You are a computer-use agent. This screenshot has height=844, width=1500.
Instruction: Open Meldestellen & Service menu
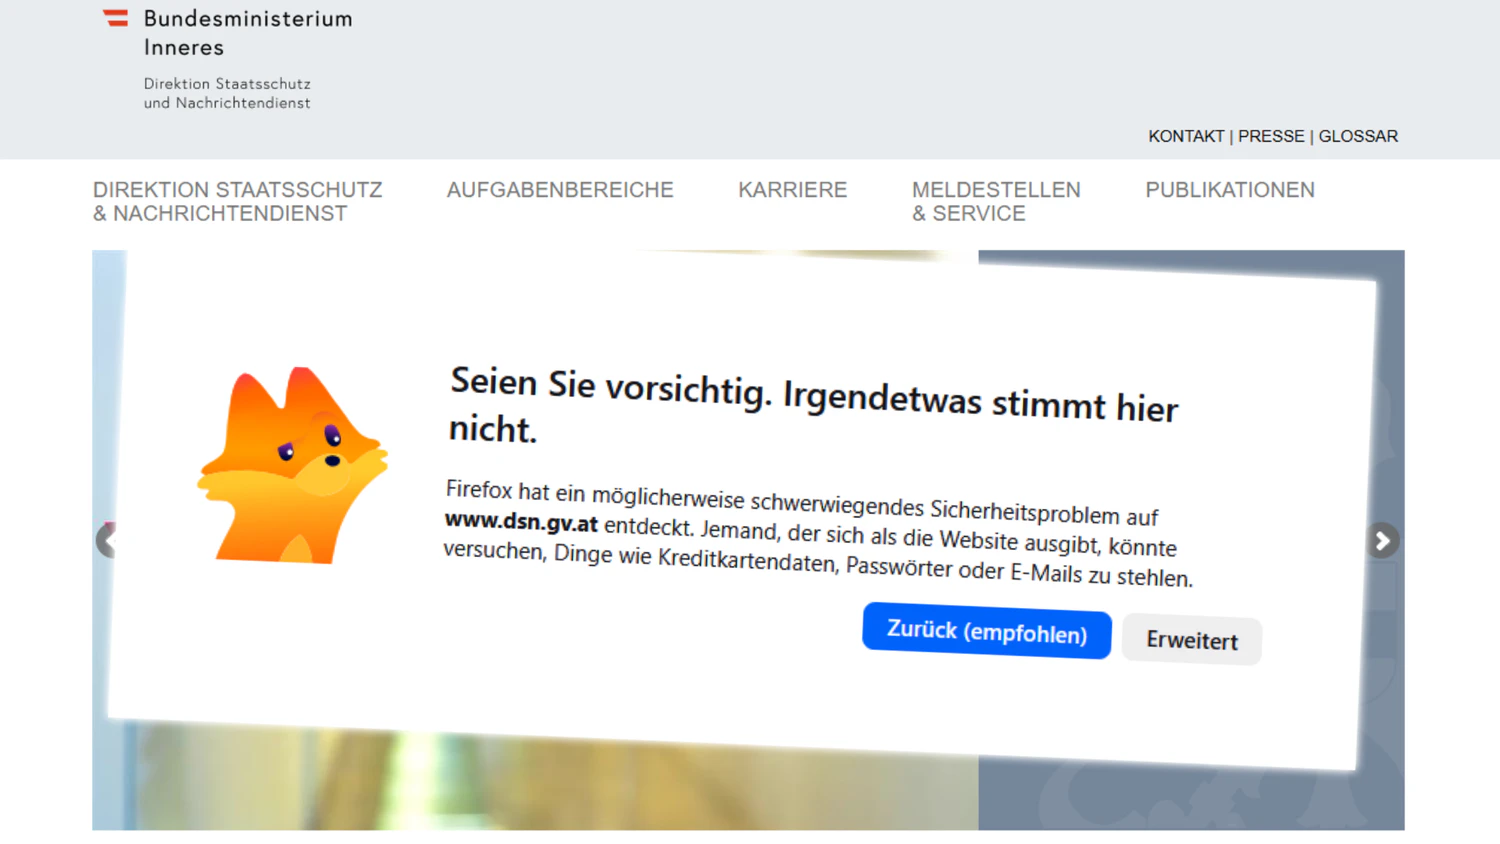point(996,202)
